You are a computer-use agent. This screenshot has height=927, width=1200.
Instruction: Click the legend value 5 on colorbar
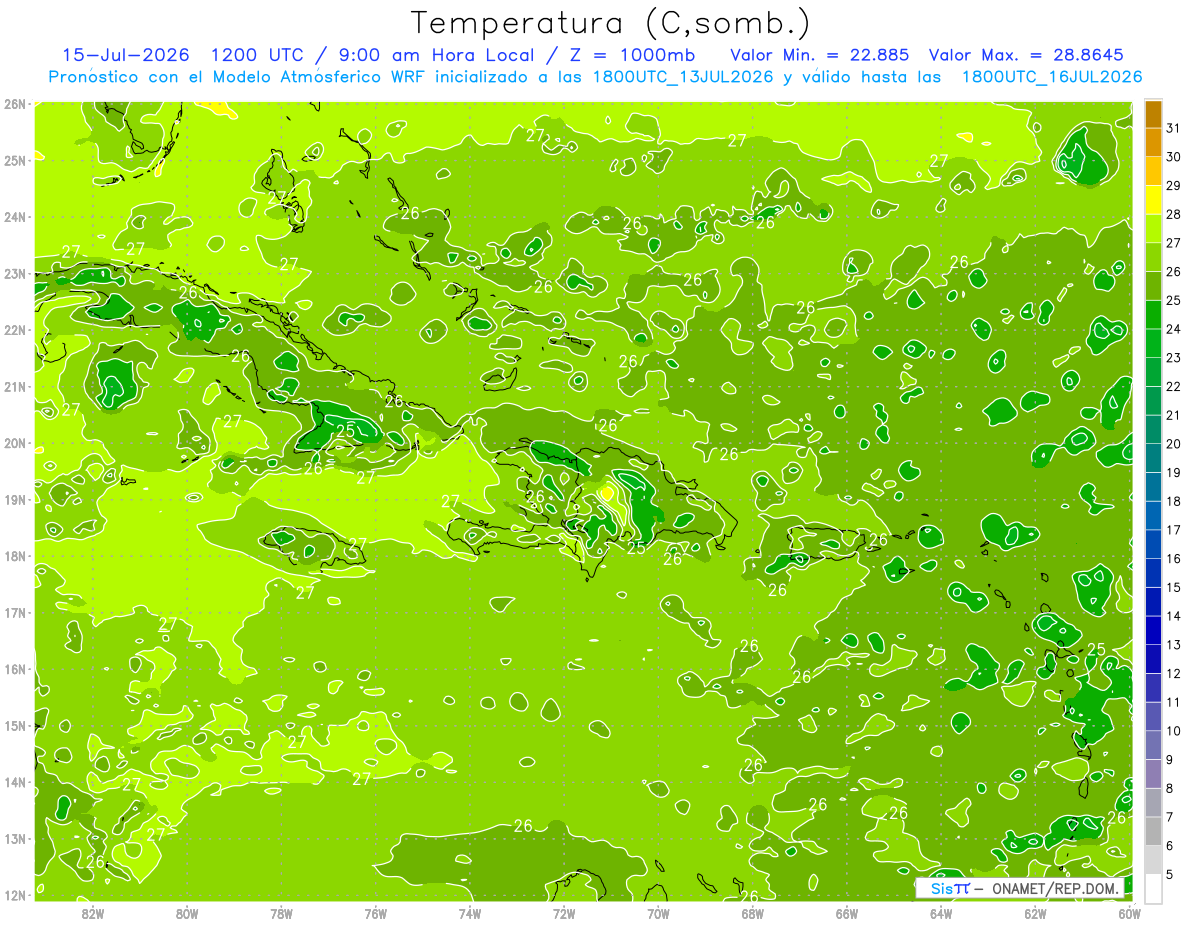[1169, 874]
